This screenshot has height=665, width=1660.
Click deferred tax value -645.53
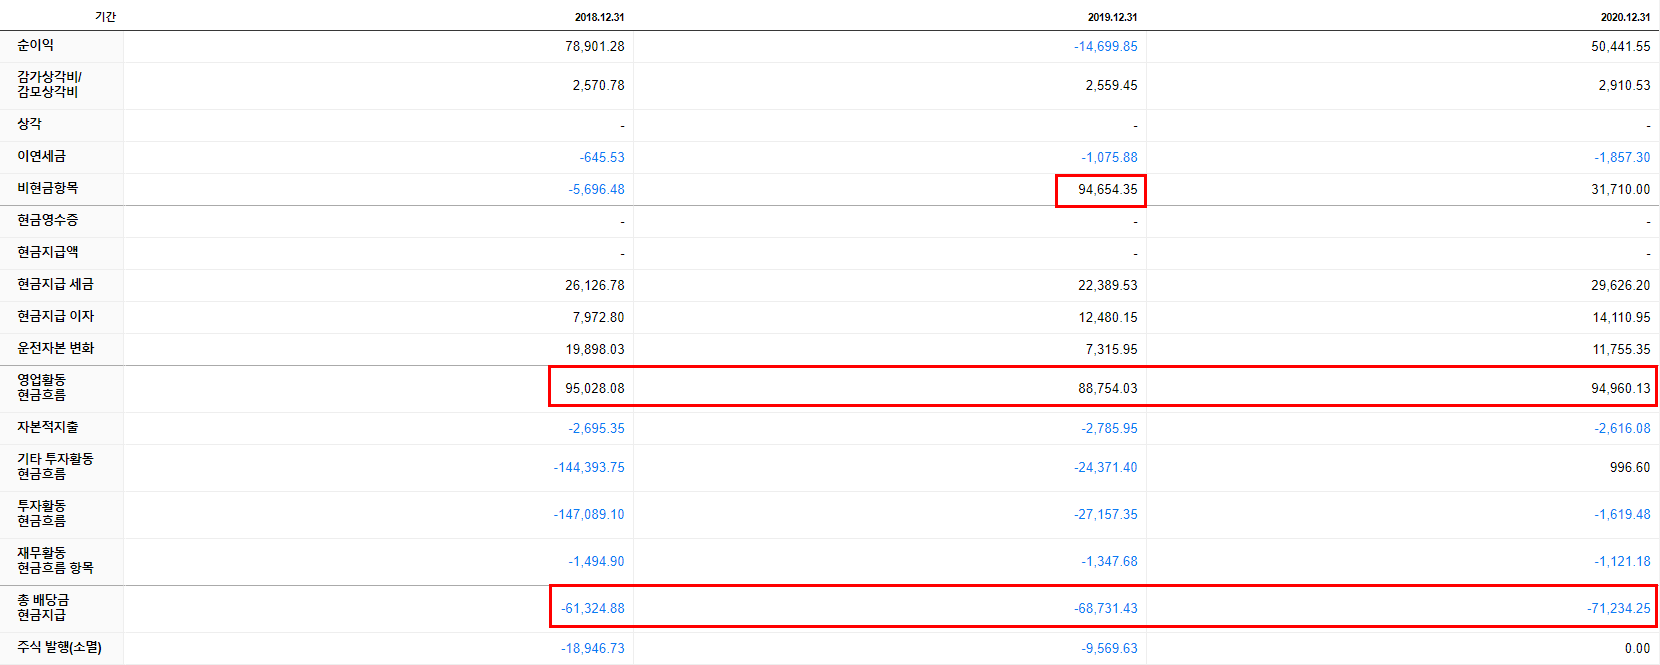(601, 157)
